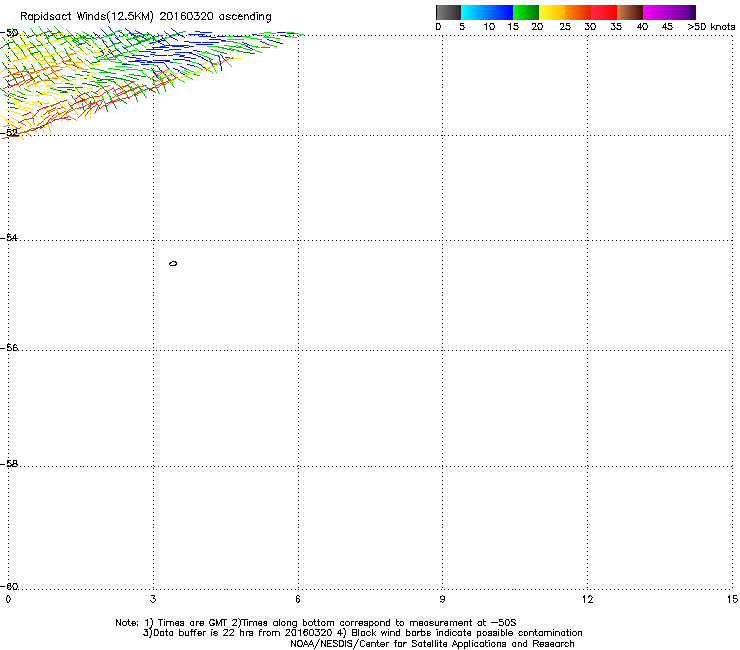Click the small island outline near -54 latitude
The width and height of the screenshot is (740, 650).
click(173, 263)
